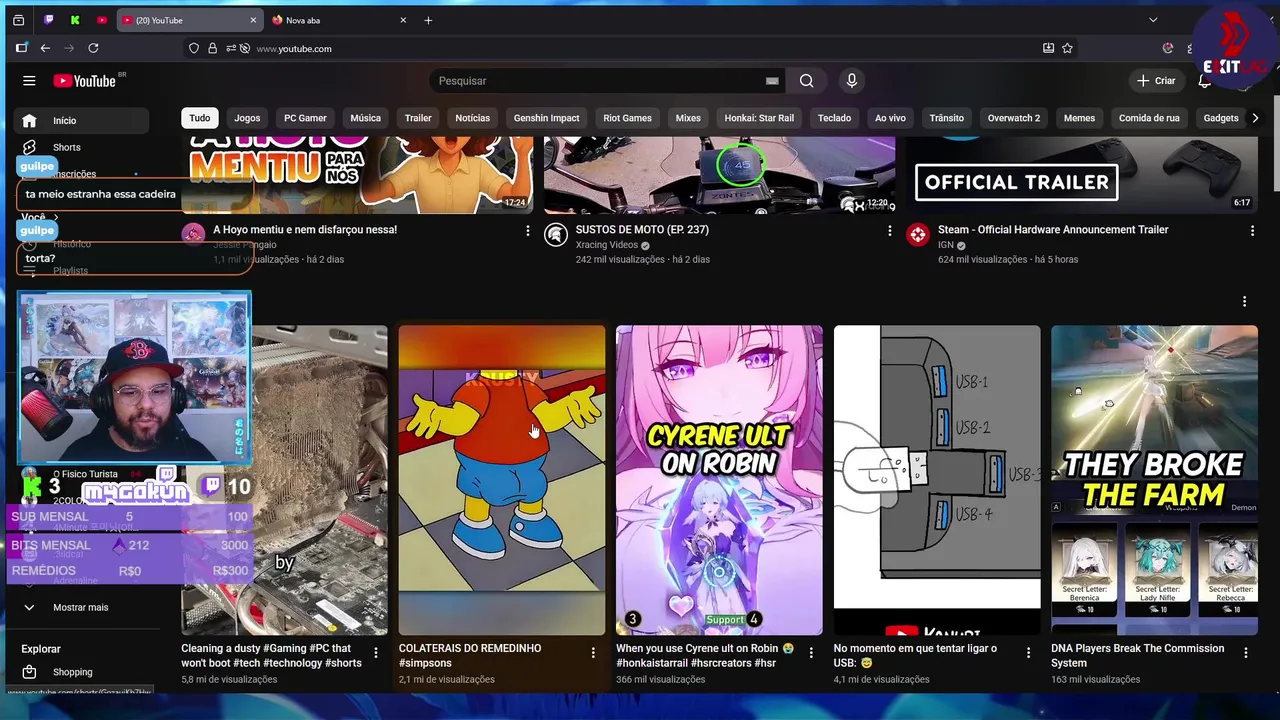Click the browser reload button

pos(93,48)
